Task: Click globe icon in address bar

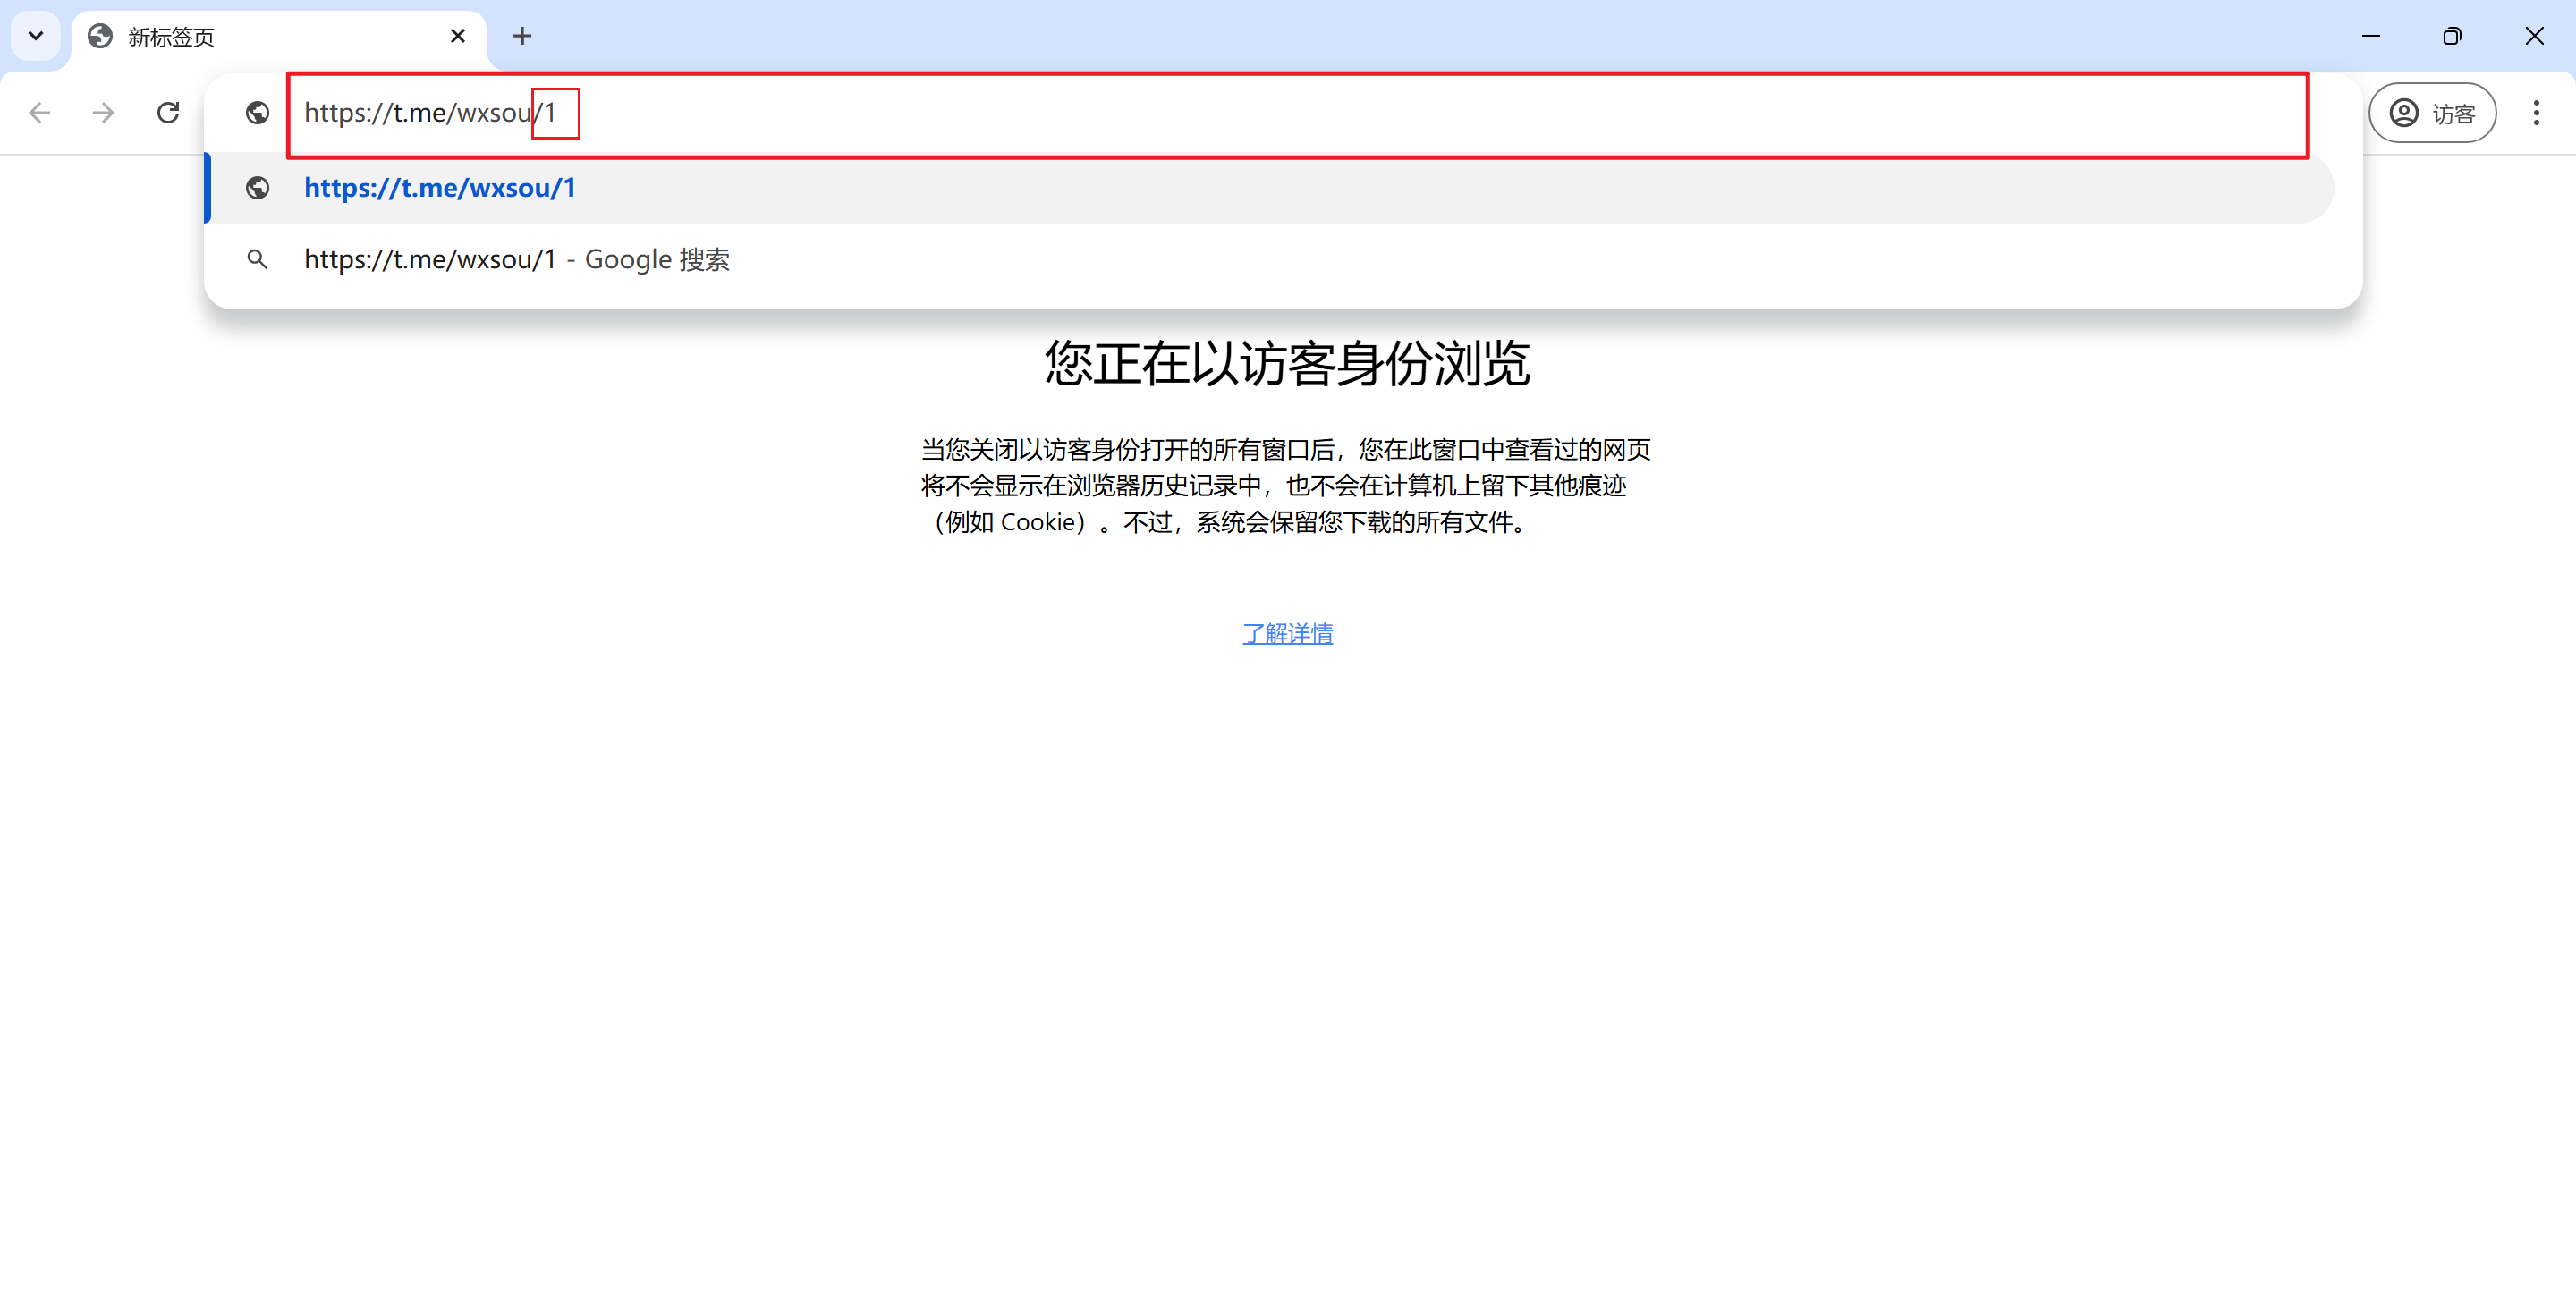Action: click(258, 113)
